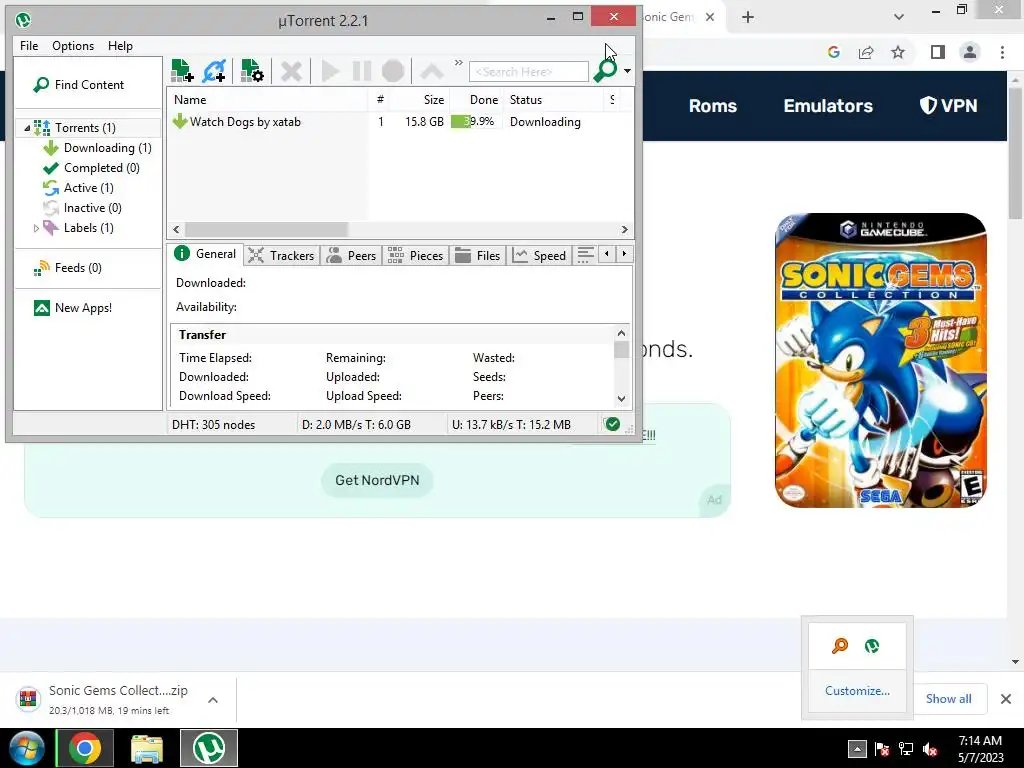This screenshot has width=1024, height=768.
Task: Select Active (1) category
Action: tap(78, 188)
